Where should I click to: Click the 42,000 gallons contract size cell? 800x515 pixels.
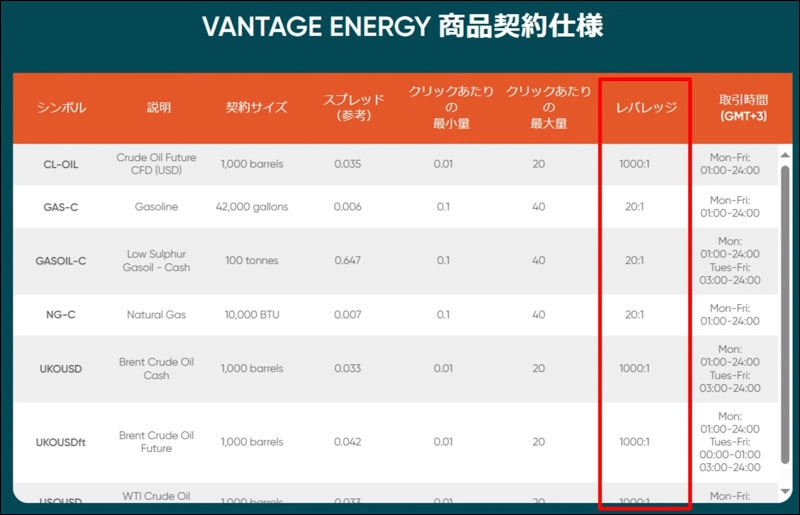tap(251, 207)
